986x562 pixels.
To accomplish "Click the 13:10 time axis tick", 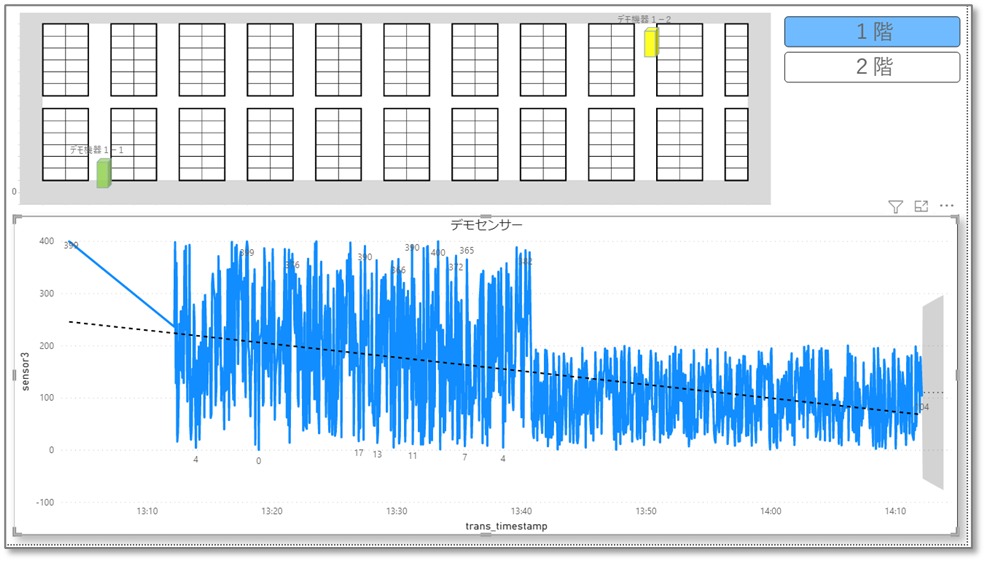I will [x=147, y=511].
